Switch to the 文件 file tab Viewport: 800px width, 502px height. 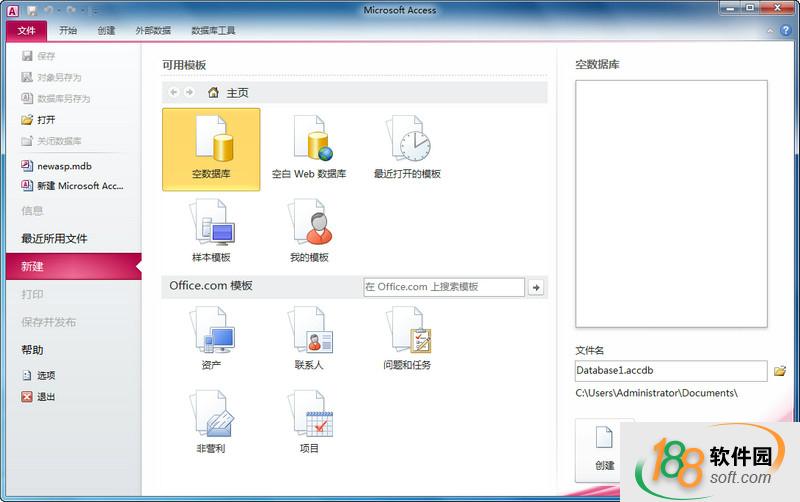point(27,31)
